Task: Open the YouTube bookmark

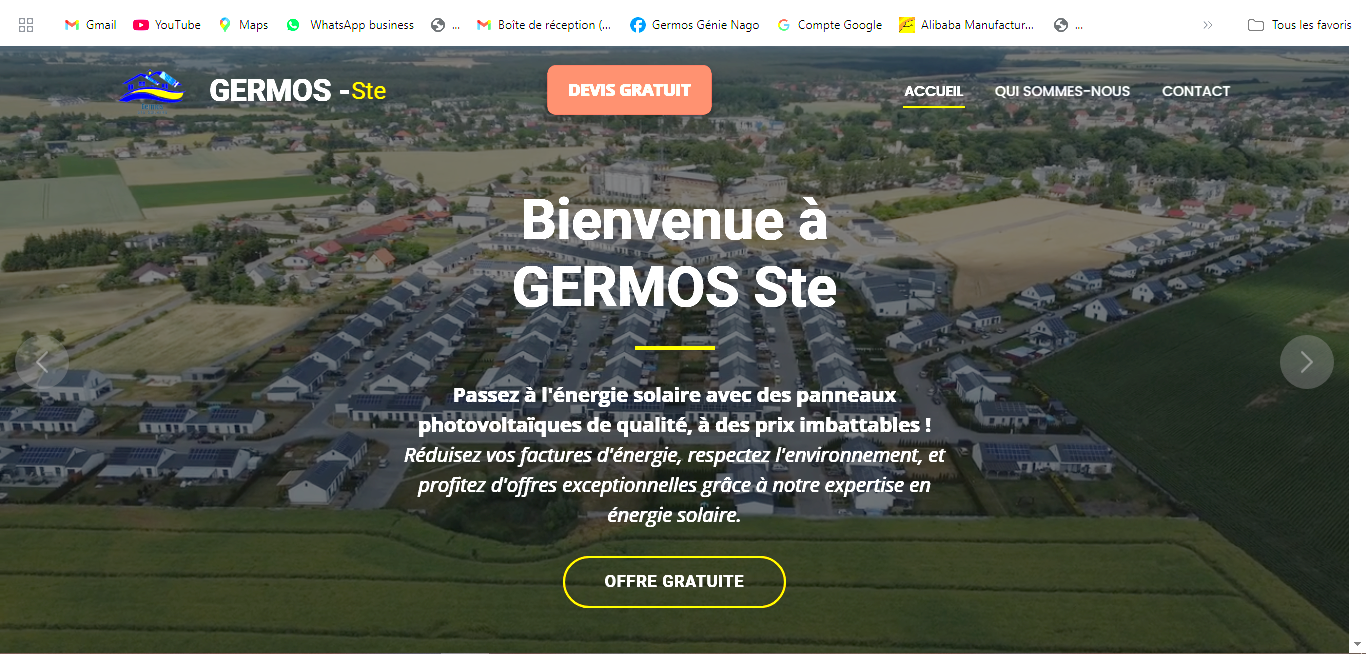Action: 167,25
